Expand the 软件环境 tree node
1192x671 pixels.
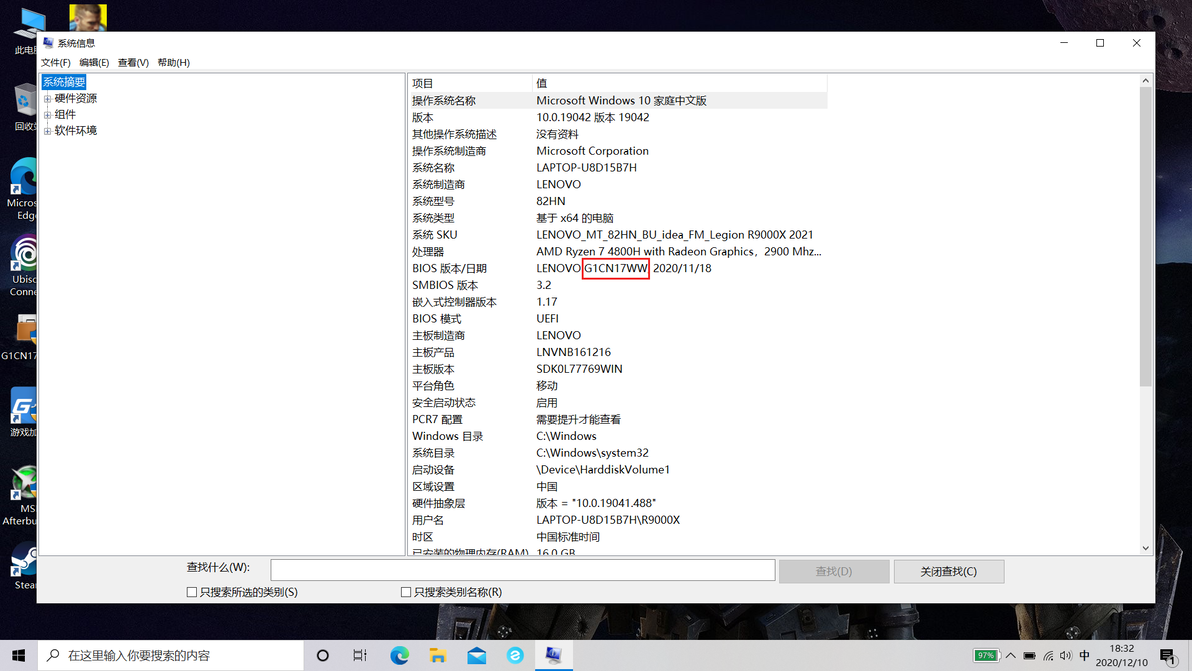coord(48,131)
